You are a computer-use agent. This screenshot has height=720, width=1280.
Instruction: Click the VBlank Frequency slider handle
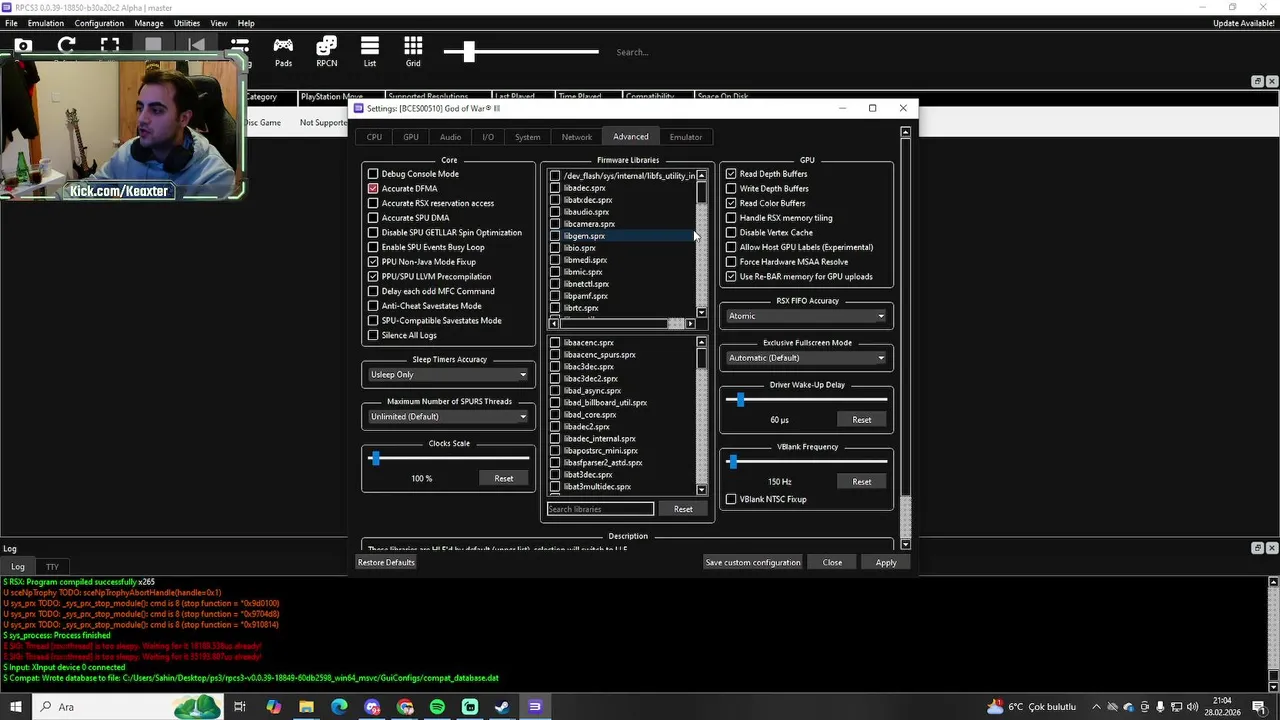733,461
